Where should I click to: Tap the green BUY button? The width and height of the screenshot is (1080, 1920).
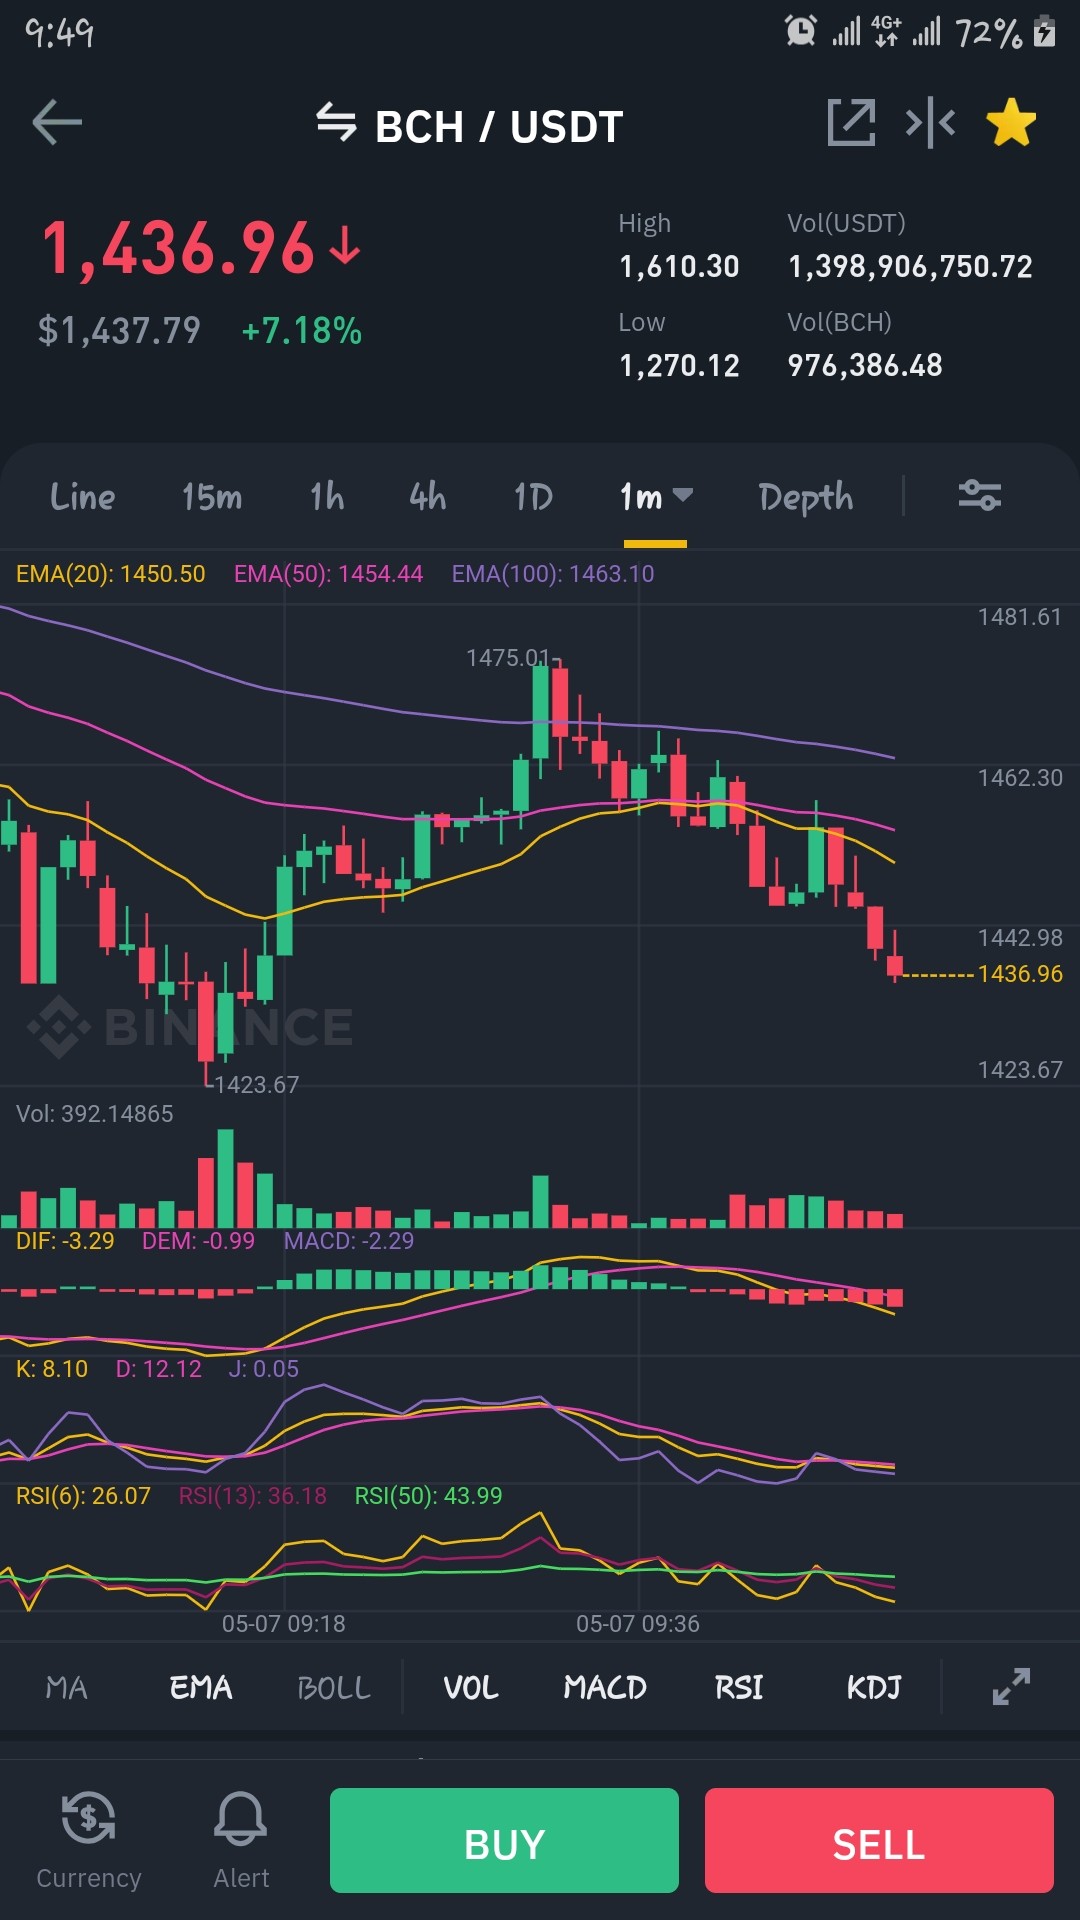coord(504,1840)
